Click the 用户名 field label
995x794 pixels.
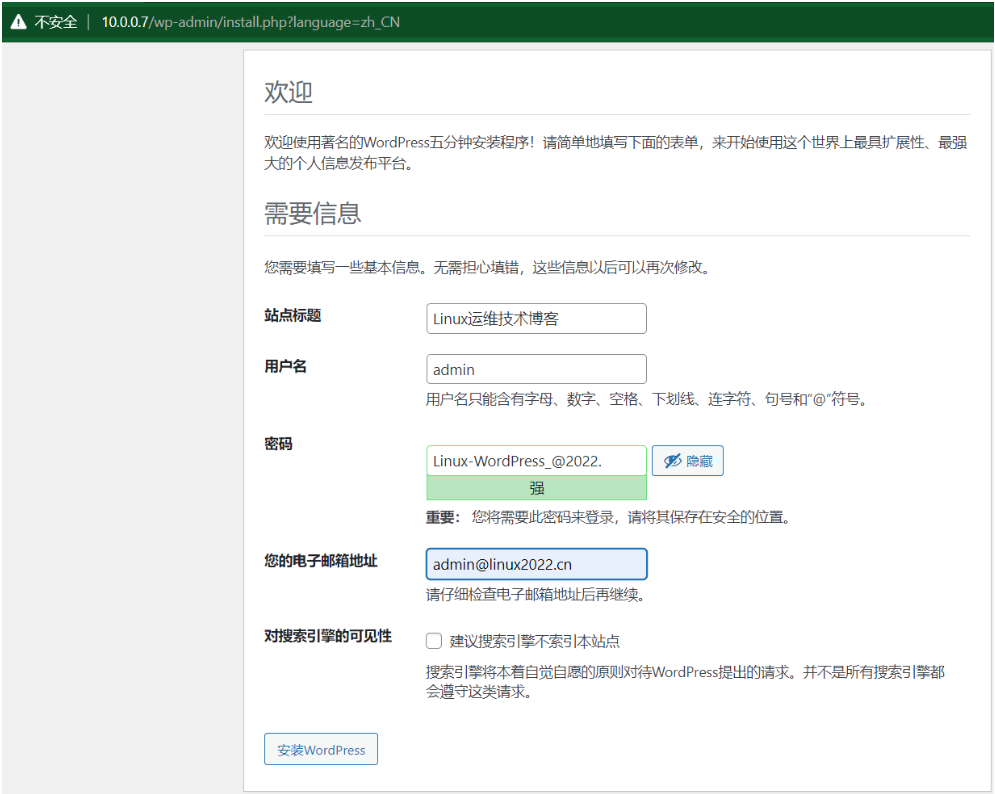click(286, 366)
